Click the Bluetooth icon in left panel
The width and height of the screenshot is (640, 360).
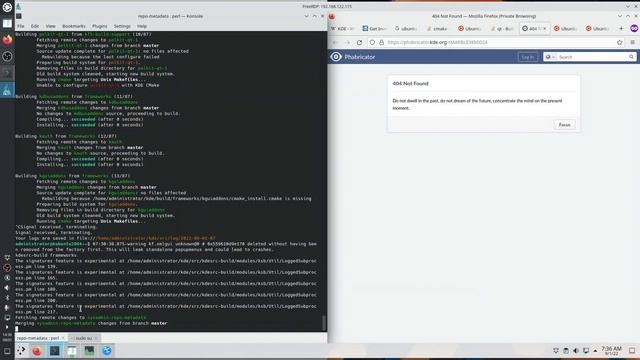(7, 298)
